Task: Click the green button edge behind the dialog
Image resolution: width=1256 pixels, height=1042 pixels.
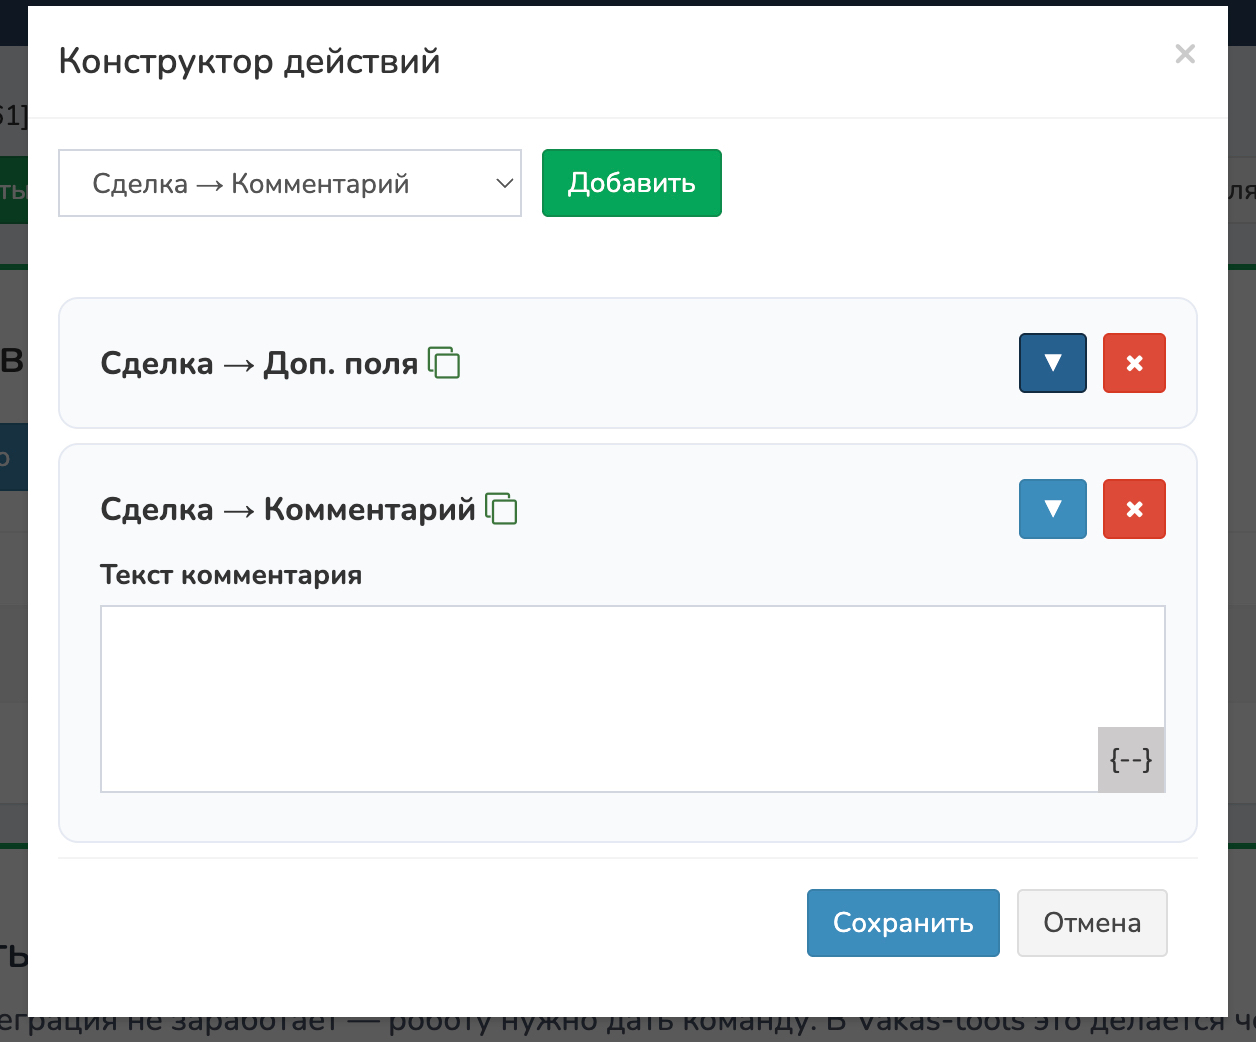Action: point(13,190)
